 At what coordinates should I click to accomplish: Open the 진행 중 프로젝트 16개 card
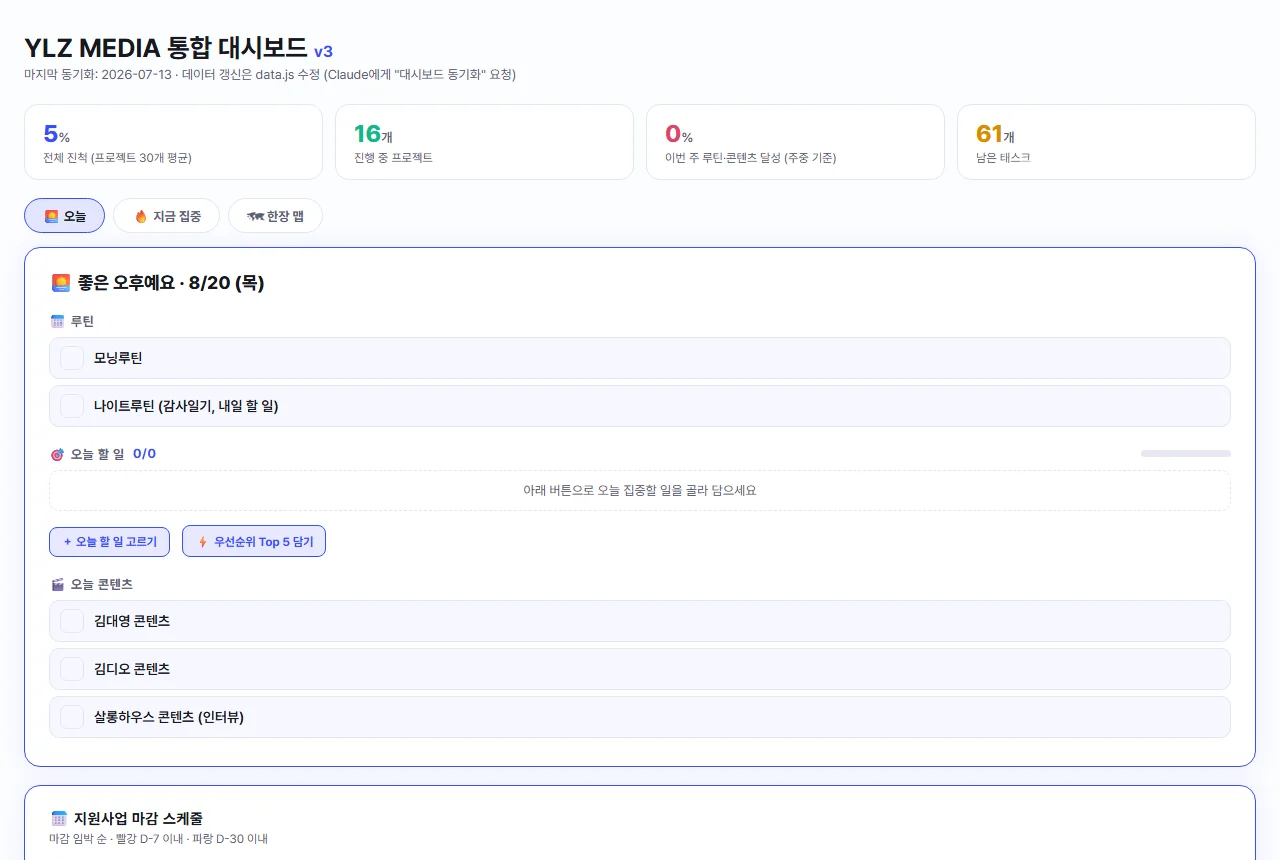[484, 142]
